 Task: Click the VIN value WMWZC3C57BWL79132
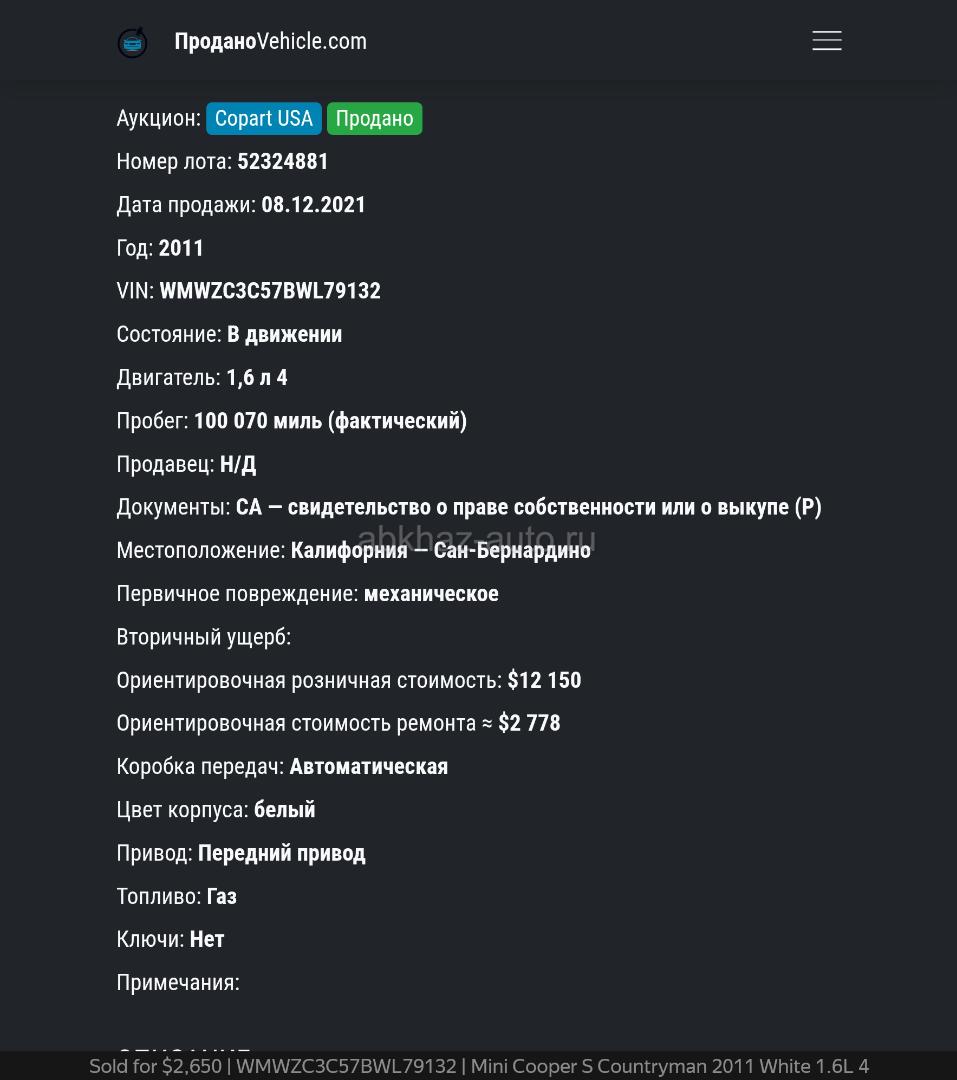click(270, 291)
